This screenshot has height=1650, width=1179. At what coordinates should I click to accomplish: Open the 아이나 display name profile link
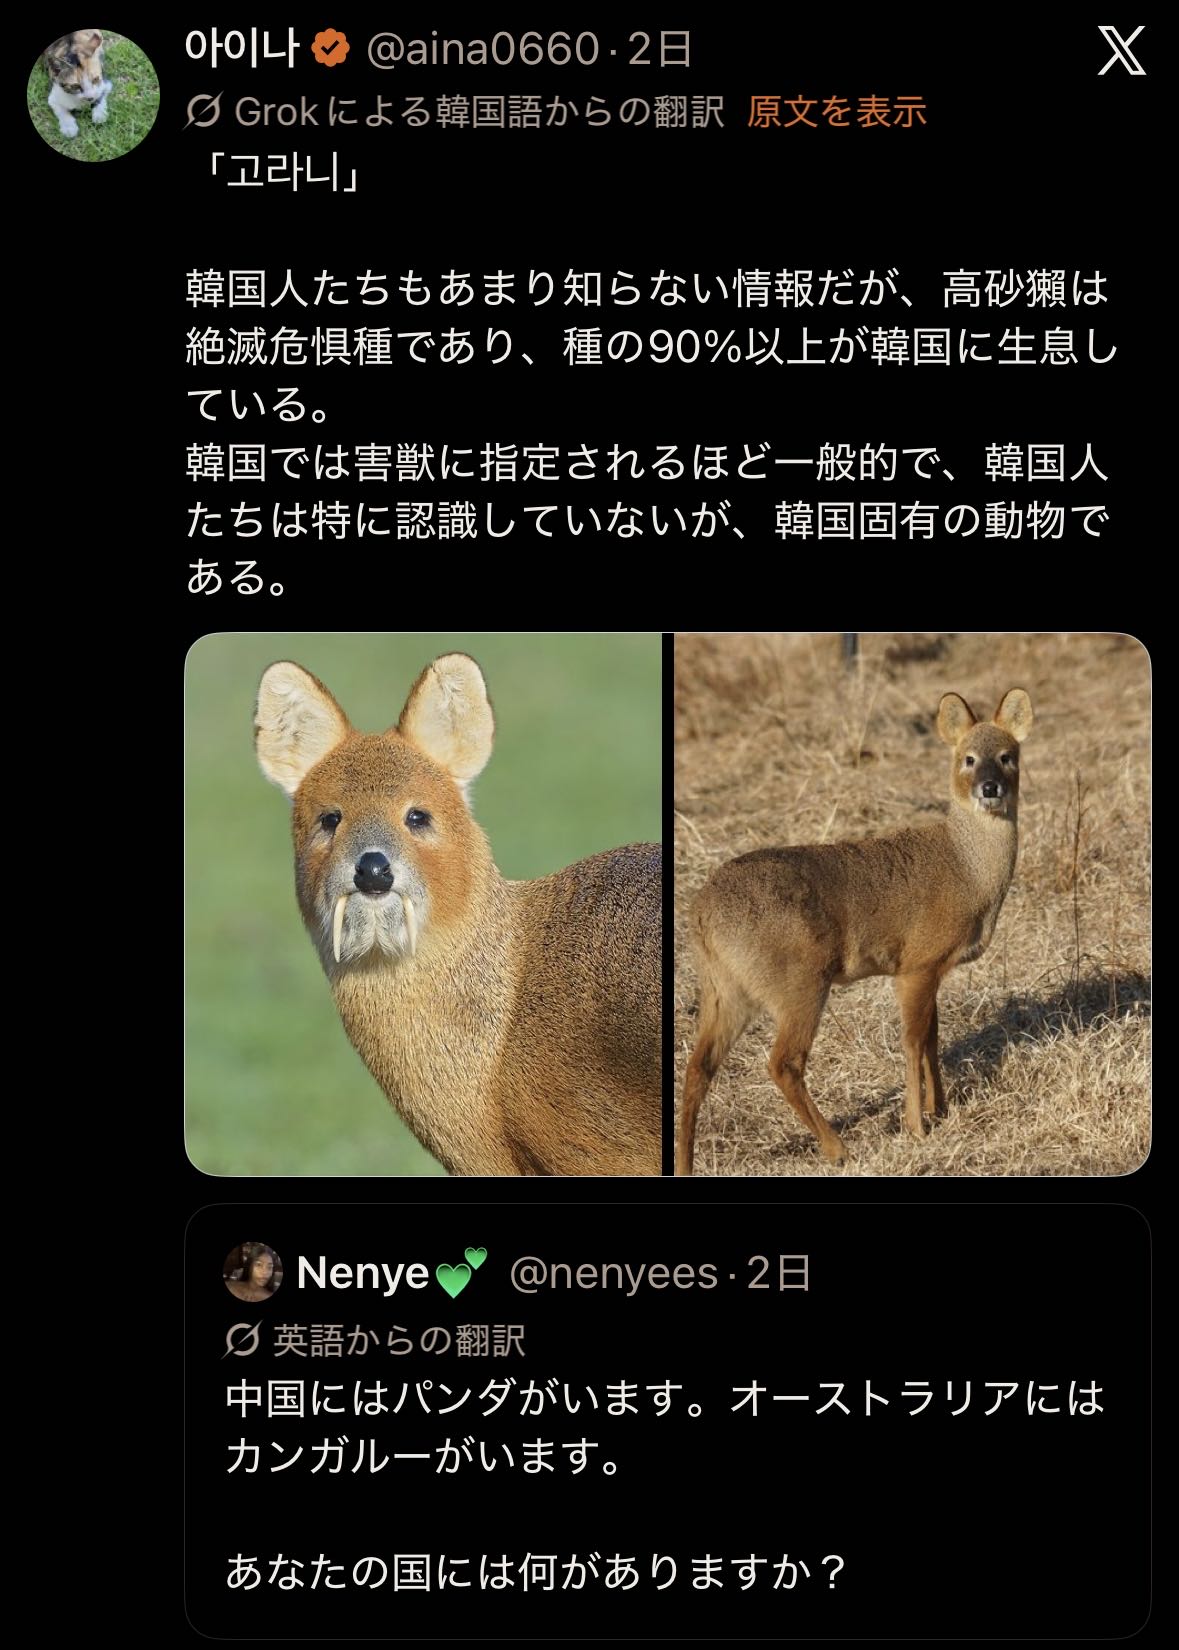pos(244,49)
